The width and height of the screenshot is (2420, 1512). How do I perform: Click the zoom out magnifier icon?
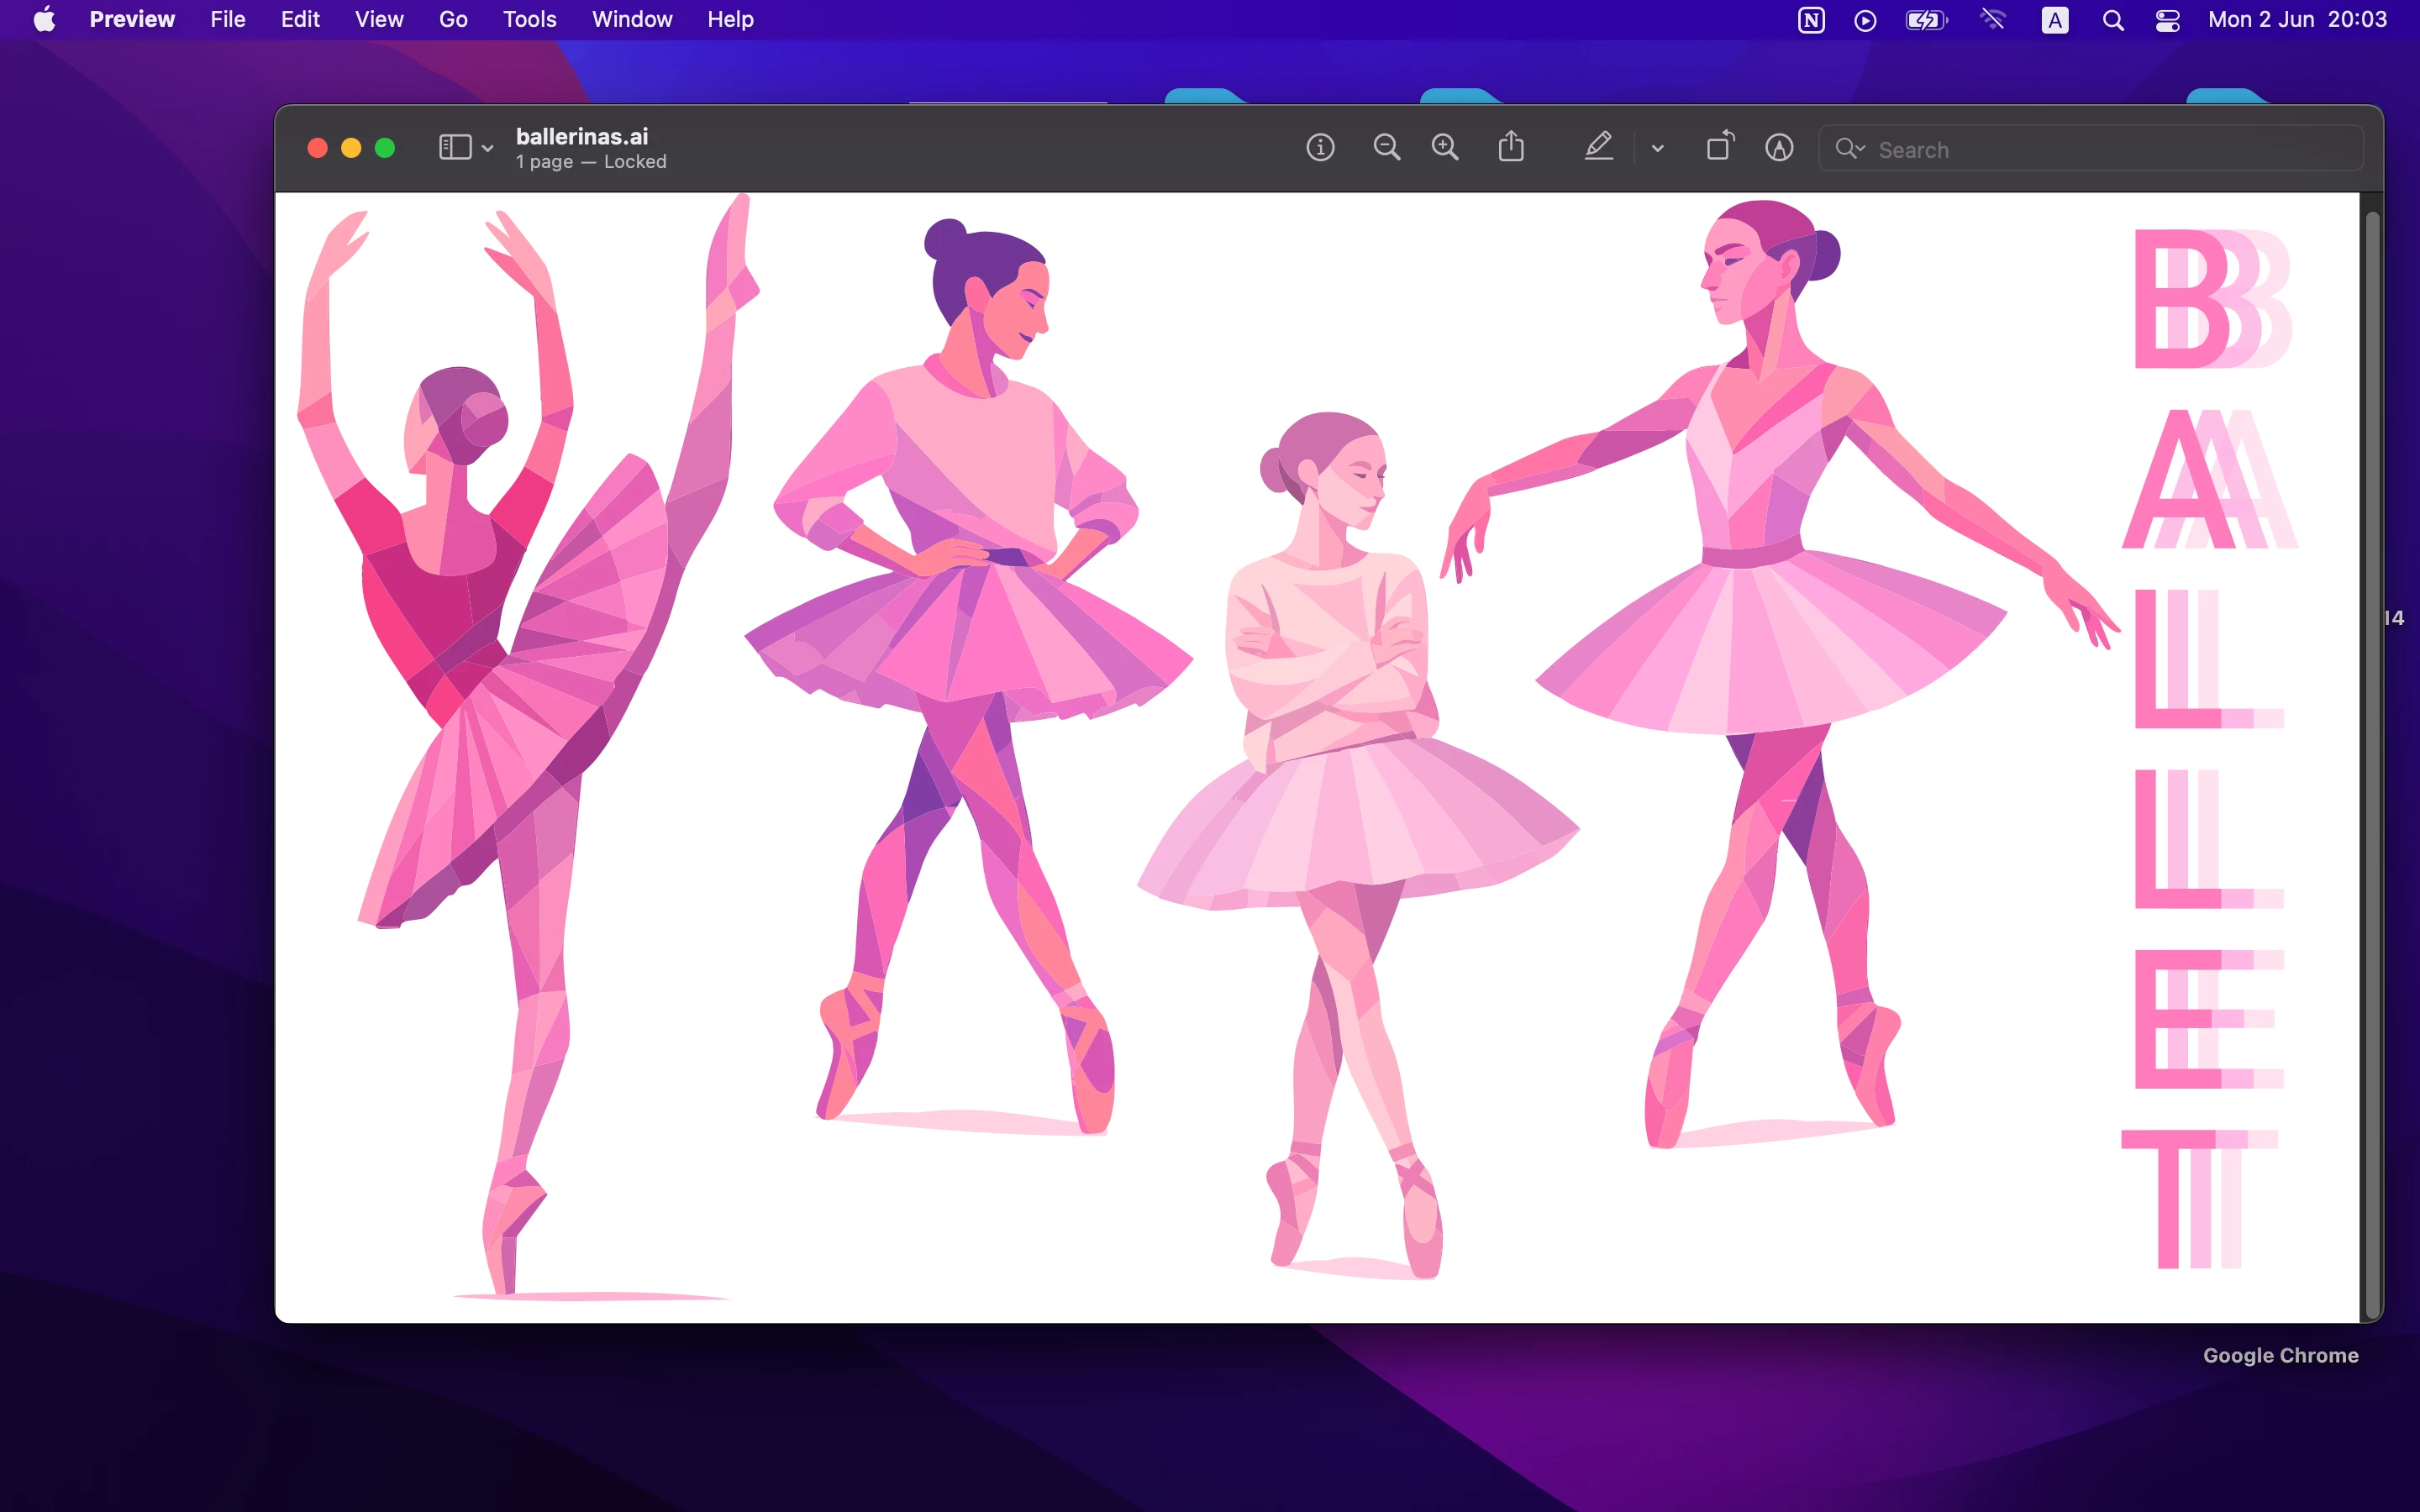[x=1386, y=148]
